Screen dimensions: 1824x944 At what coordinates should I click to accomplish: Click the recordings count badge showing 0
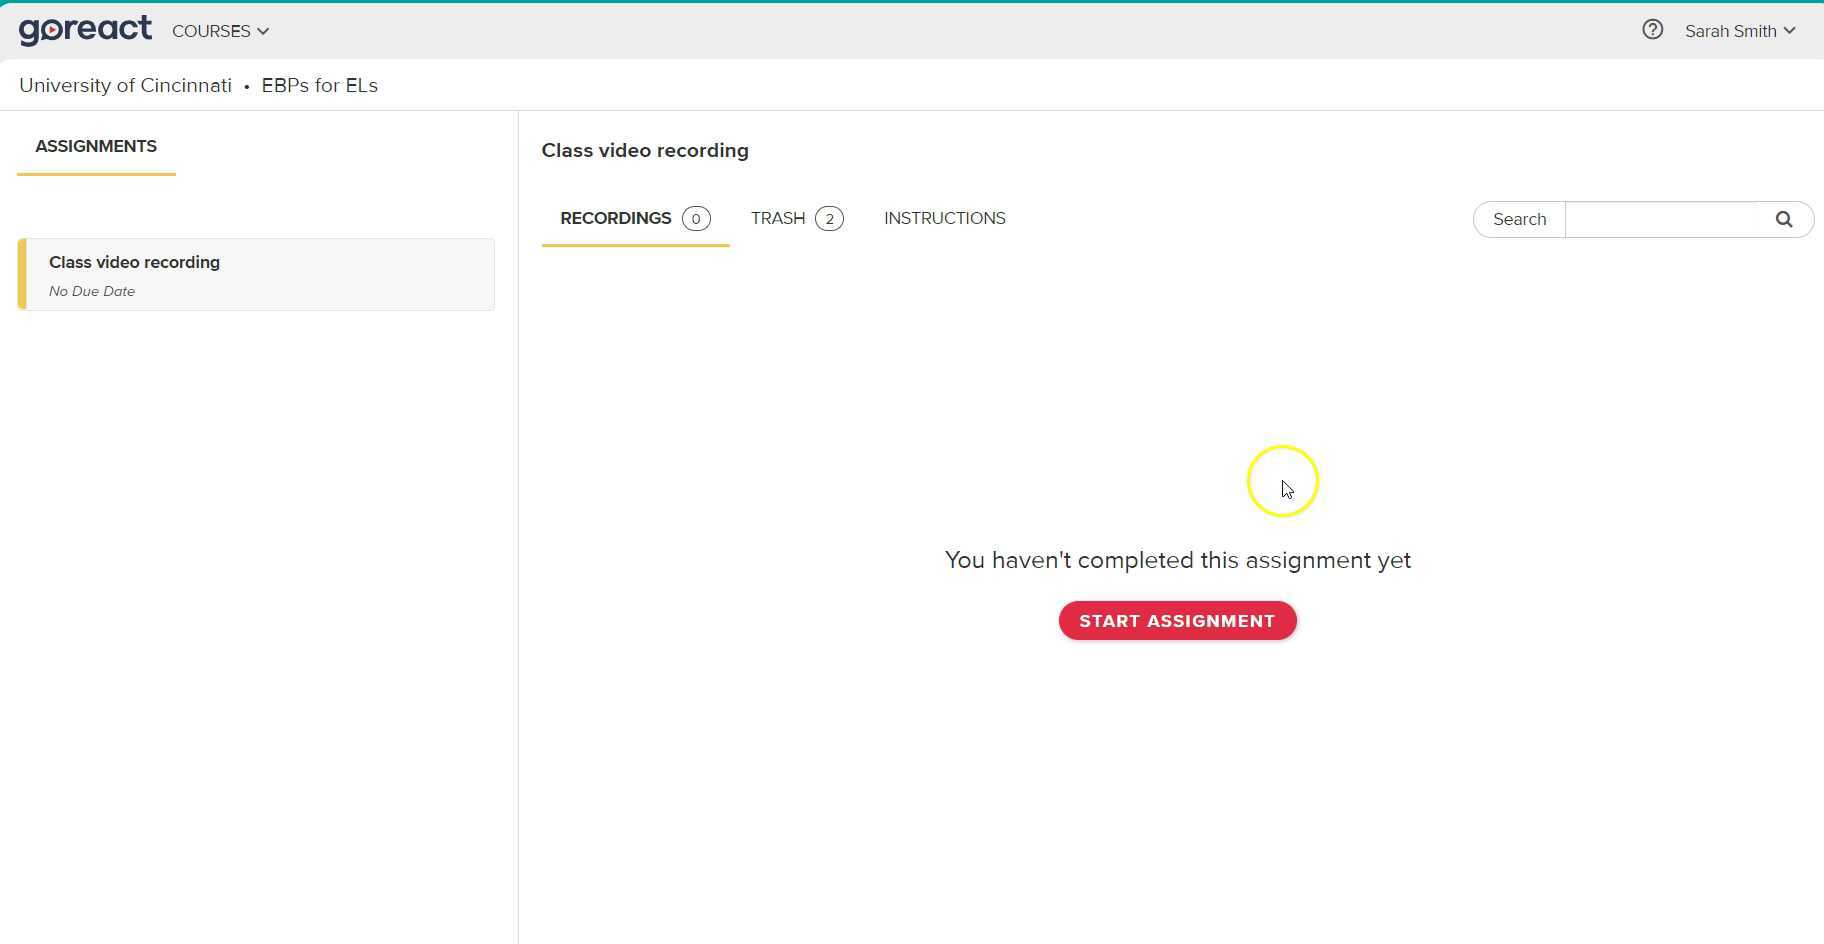coord(696,218)
